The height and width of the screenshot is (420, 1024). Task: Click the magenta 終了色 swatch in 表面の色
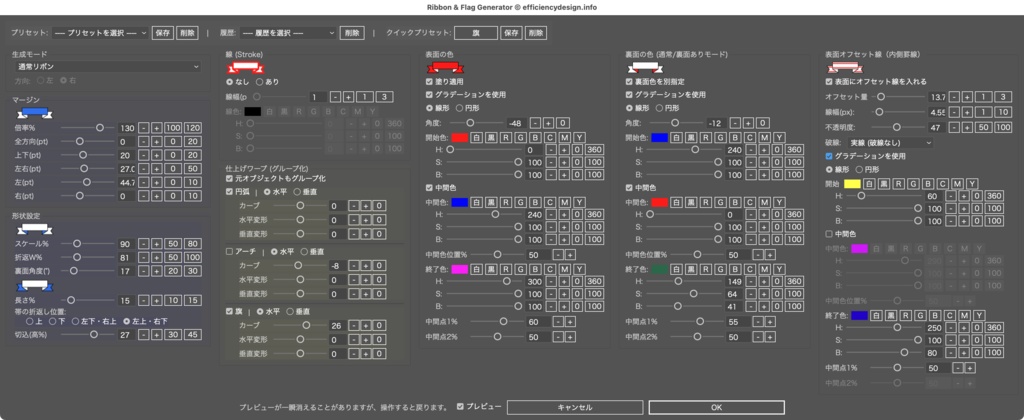pyautogui.click(x=460, y=269)
